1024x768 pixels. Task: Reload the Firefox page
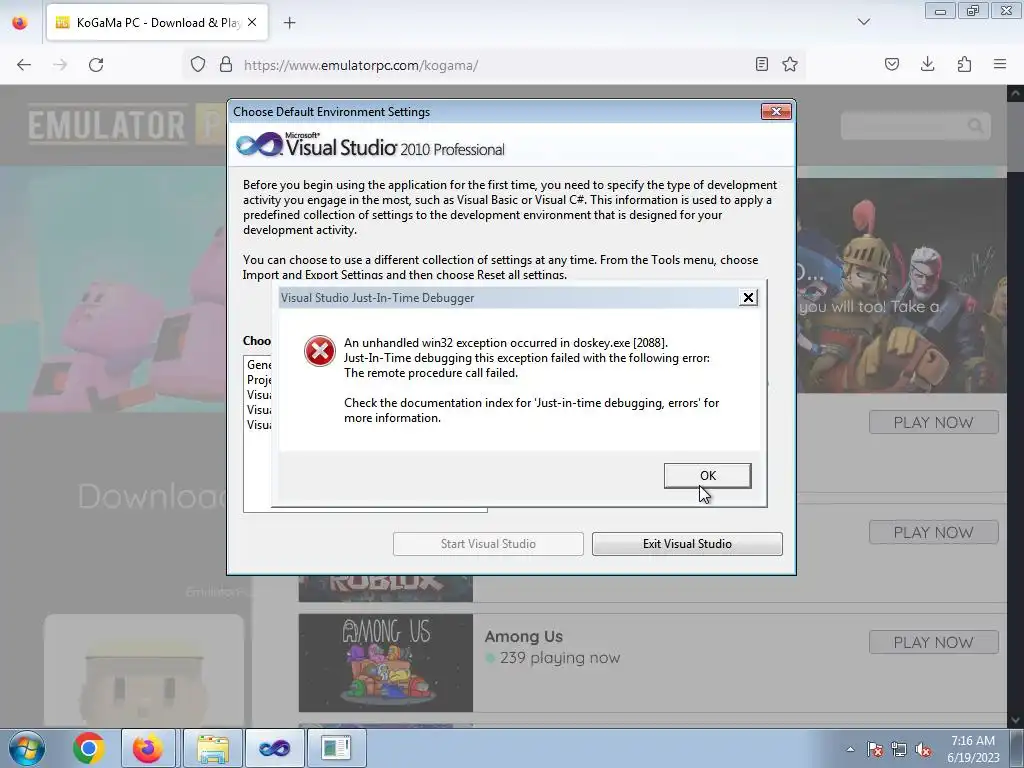click(x=96, y=65)
